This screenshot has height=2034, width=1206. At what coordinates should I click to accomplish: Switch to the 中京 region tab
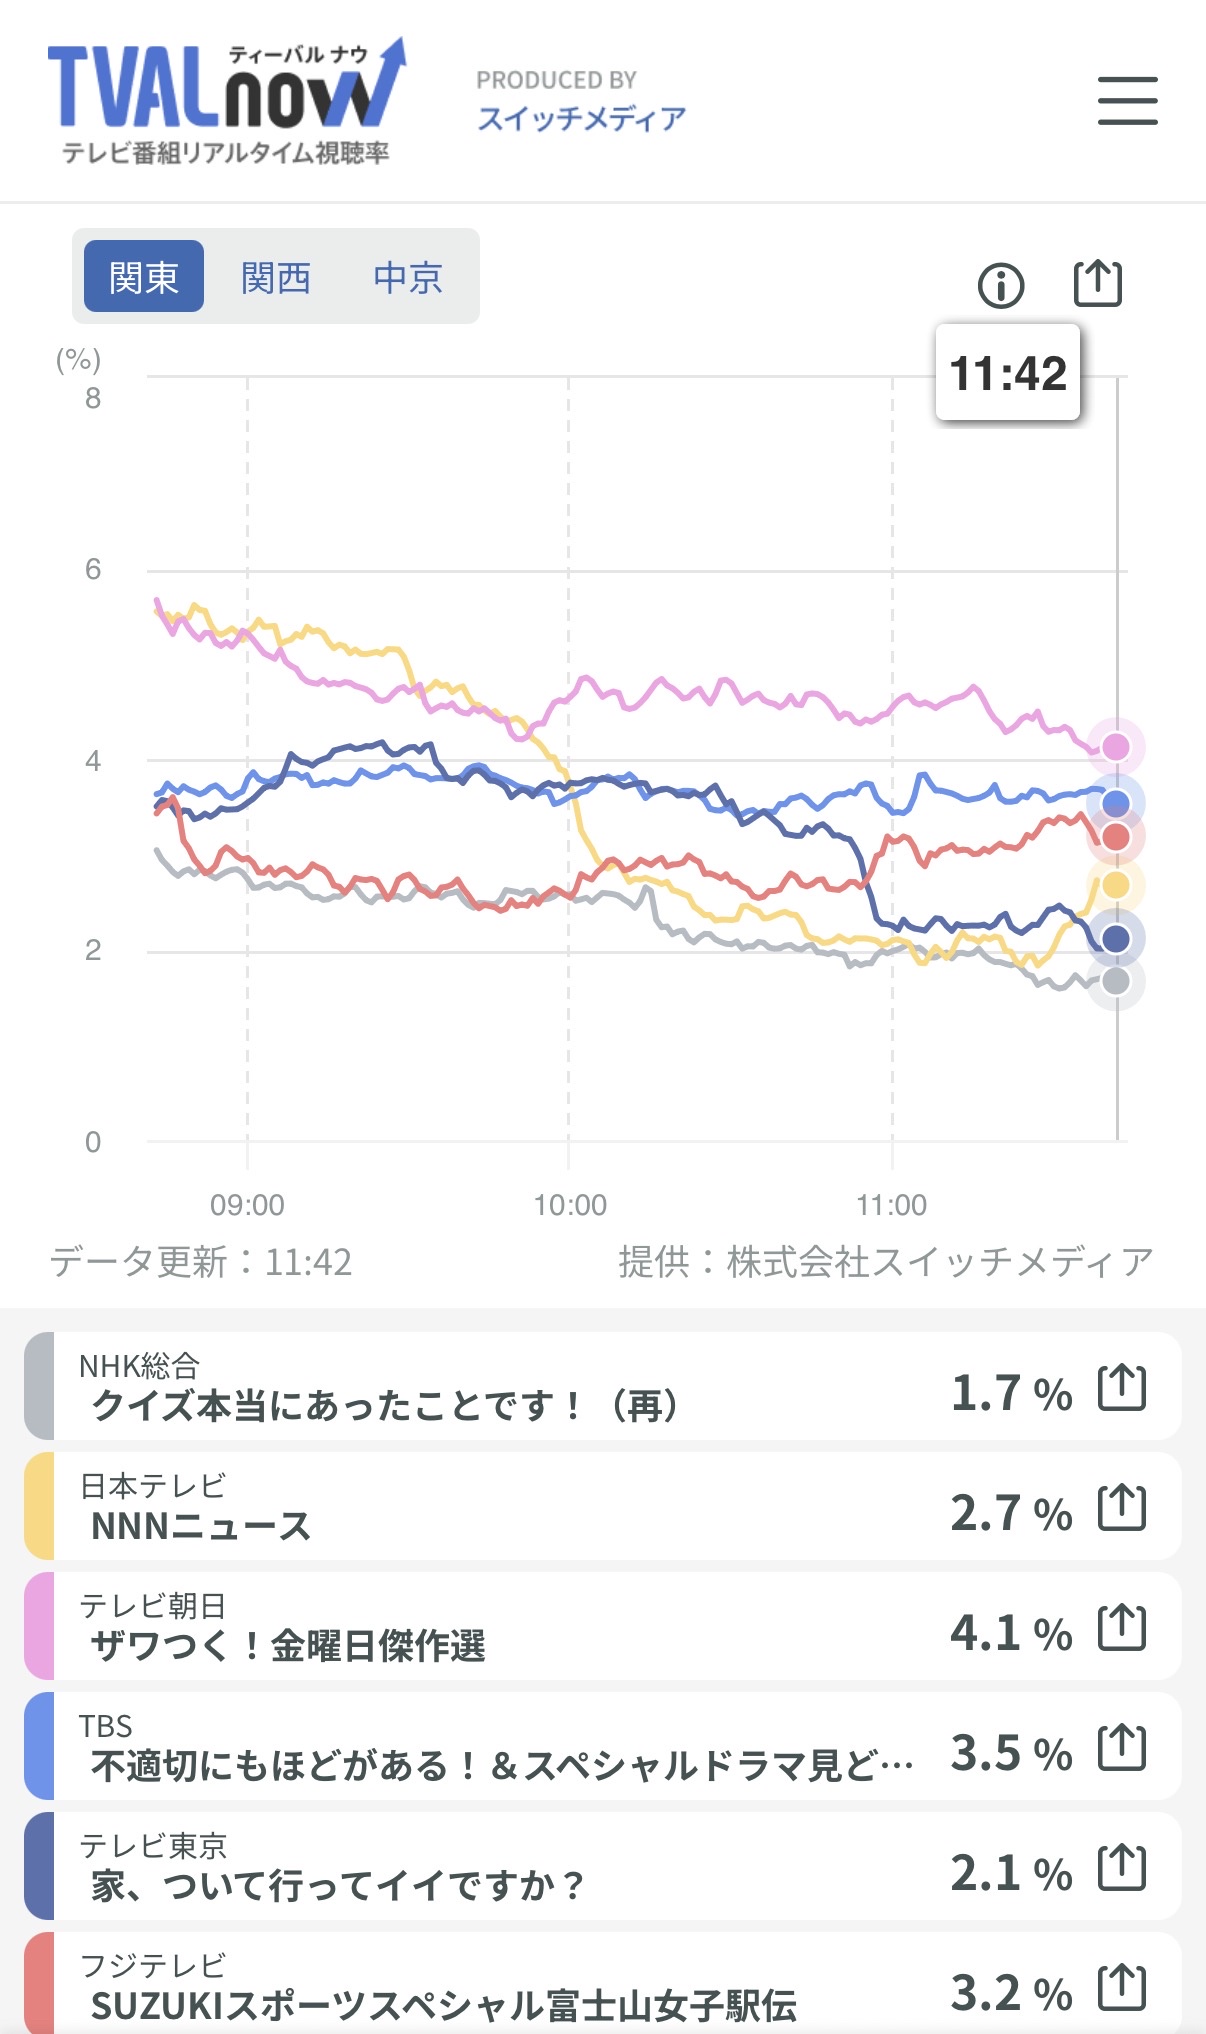[x=408, y=277]
